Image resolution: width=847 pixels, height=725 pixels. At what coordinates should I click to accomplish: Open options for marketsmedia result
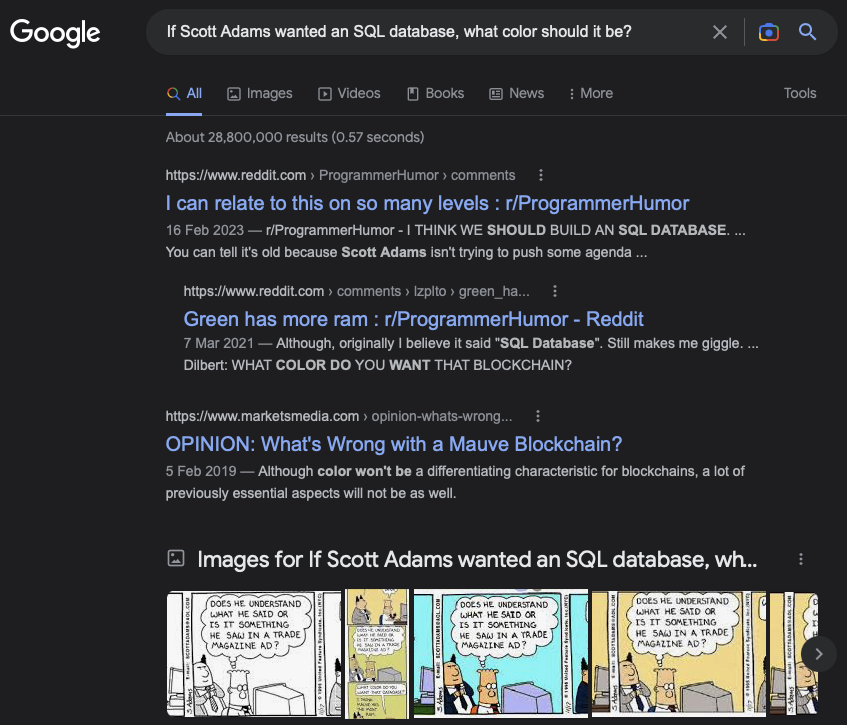[x=537, y=416]
